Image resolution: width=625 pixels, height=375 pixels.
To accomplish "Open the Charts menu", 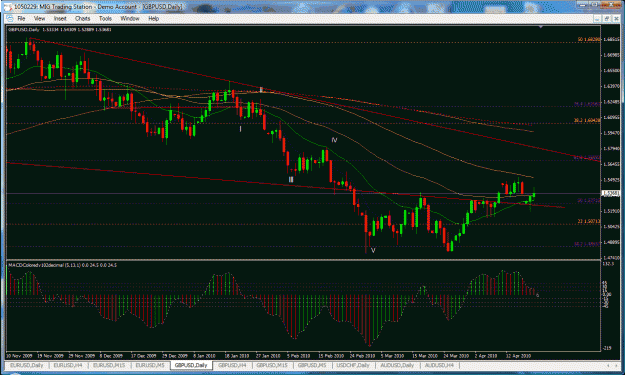I will (x=83, y=19).
